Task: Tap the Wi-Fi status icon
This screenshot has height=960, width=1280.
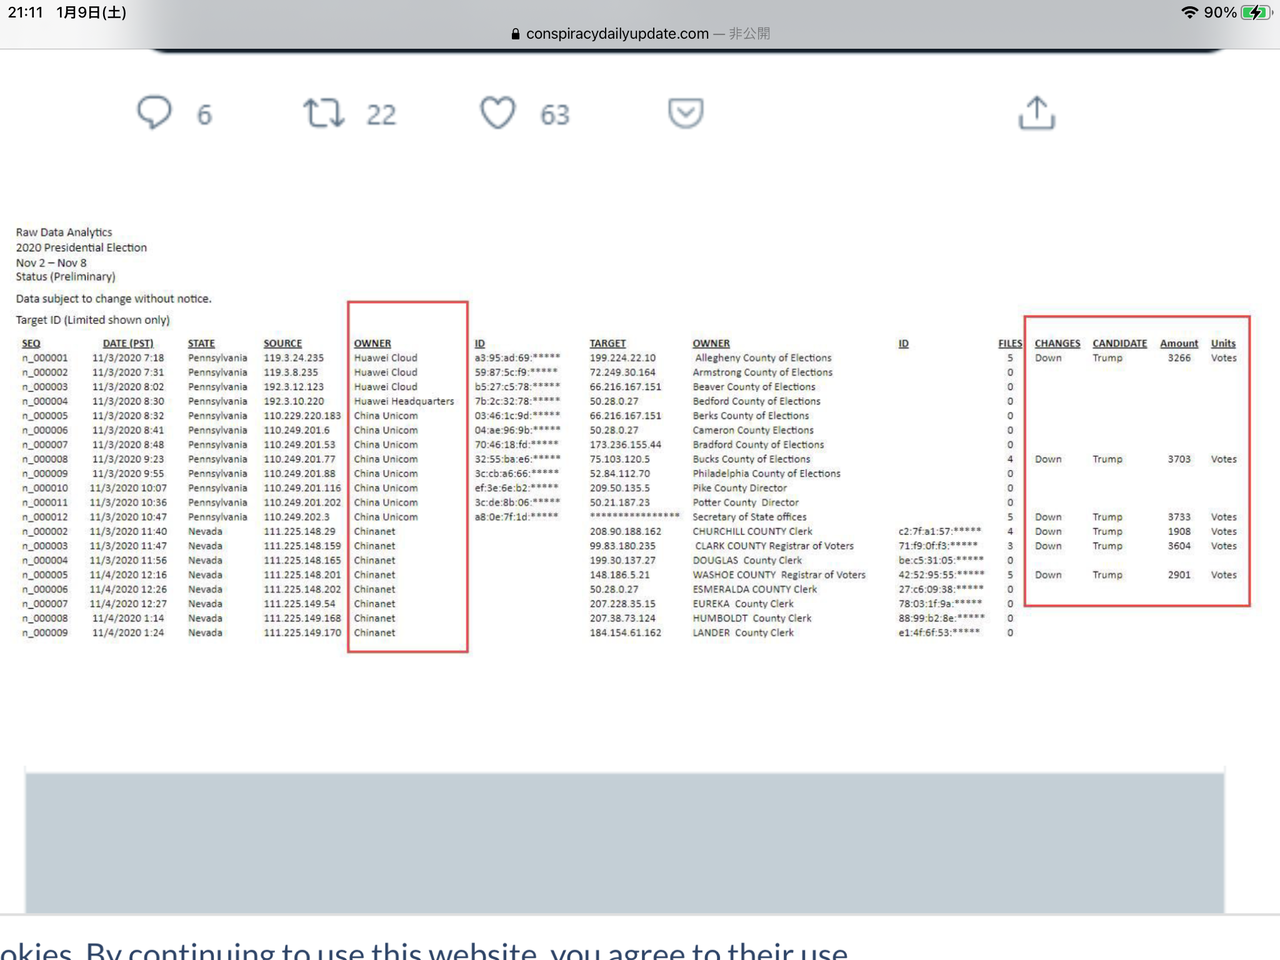Action: (1189, 12)
